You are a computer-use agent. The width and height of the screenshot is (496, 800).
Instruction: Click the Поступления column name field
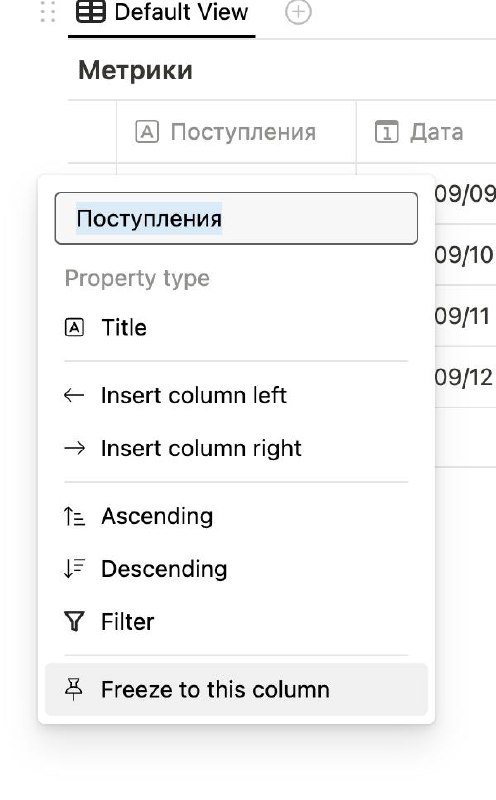[x=236, y=218]
